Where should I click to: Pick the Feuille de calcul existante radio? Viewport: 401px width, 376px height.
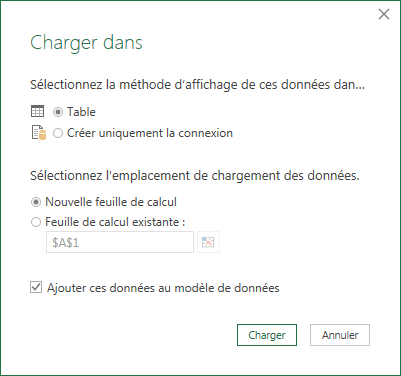(36, 222)
